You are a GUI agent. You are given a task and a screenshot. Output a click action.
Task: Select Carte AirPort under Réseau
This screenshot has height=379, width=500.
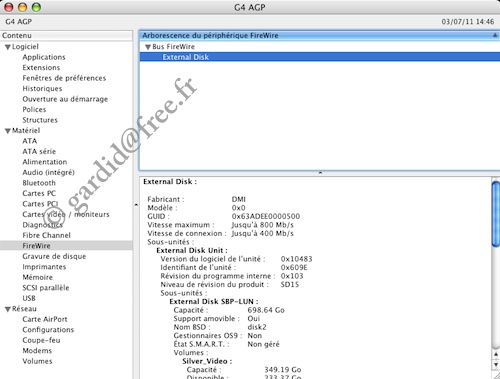[x=45, y=319]
